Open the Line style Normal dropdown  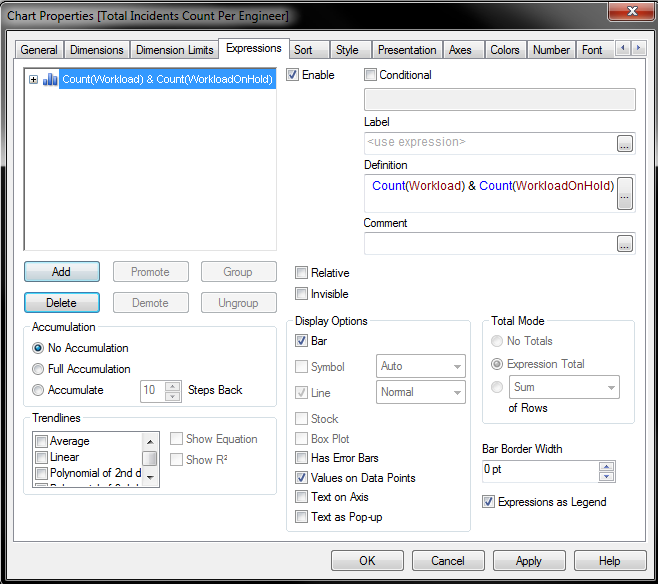tap(420, 392)
